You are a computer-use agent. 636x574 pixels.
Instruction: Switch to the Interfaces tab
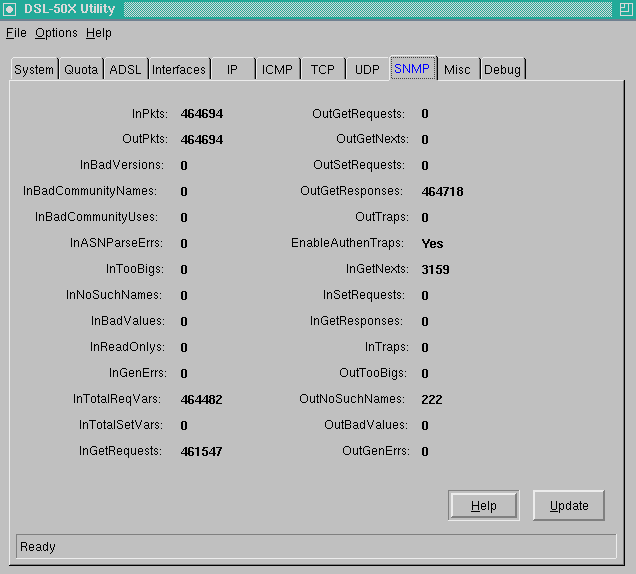click(x=179, y=69)
